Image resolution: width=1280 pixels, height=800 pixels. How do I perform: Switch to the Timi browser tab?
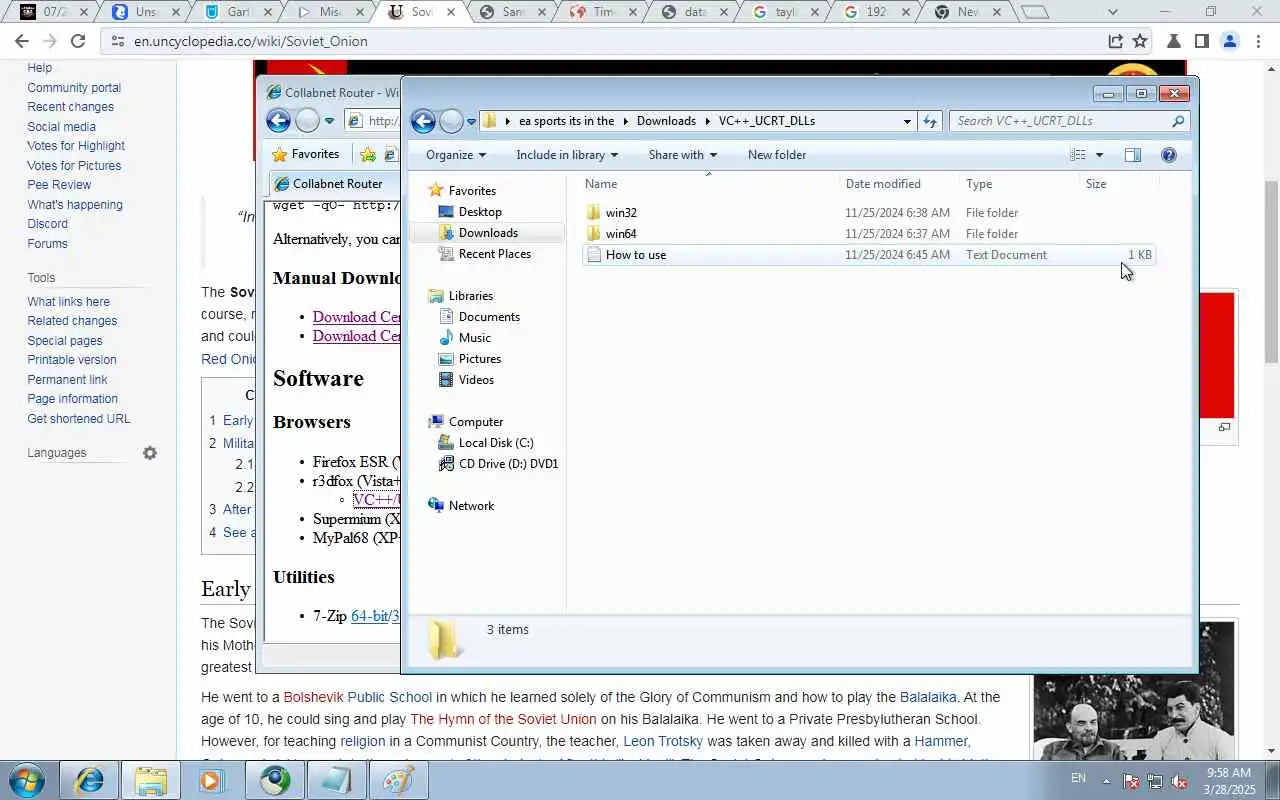pos(606,12)
